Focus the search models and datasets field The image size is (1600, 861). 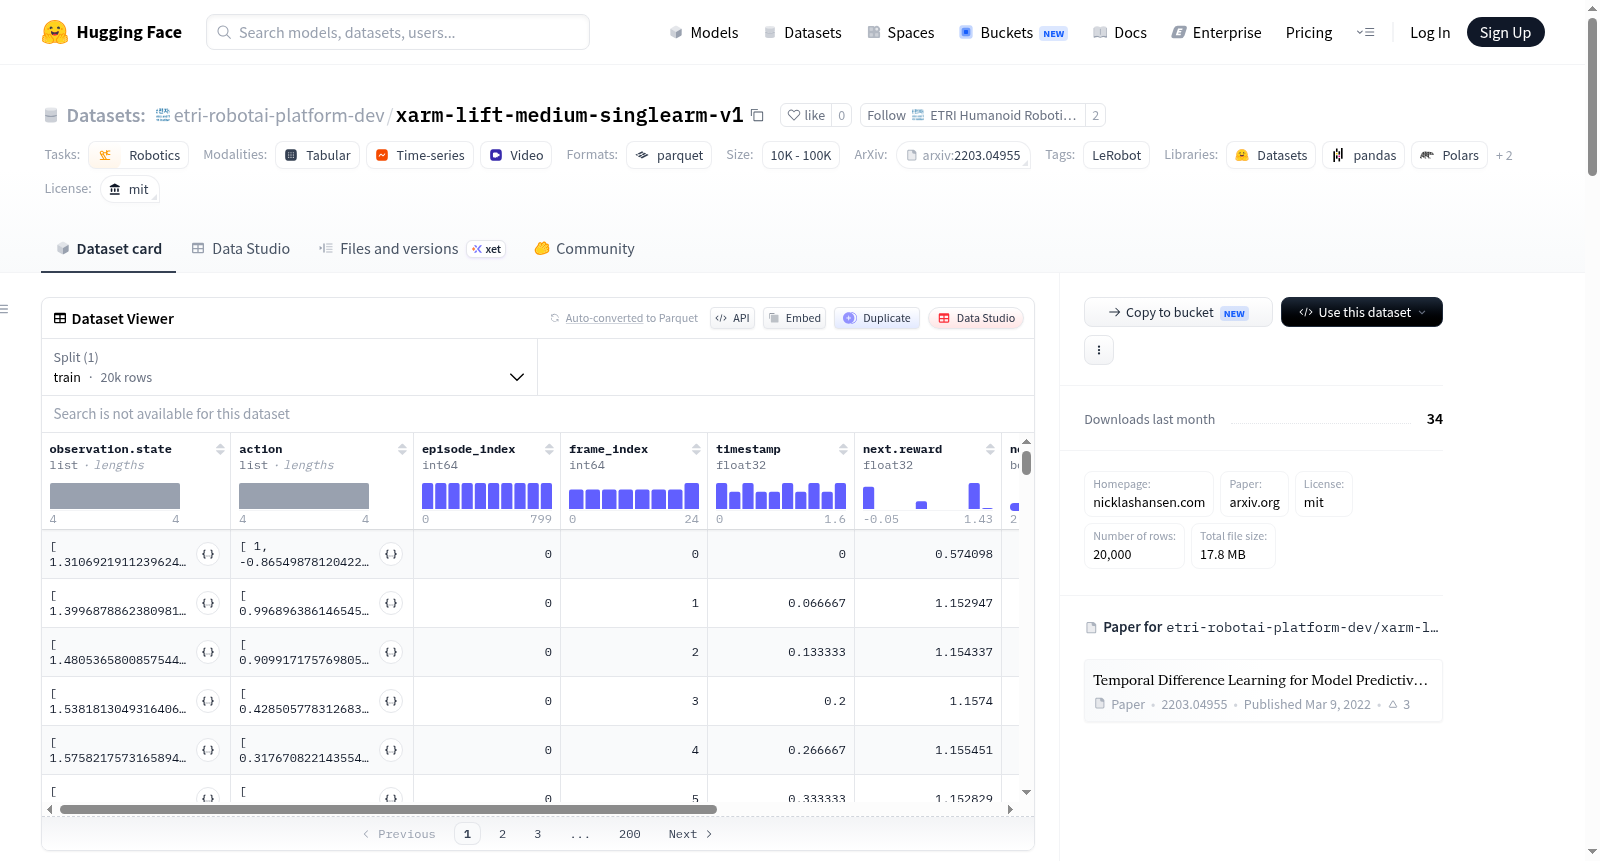coord(398,32)
